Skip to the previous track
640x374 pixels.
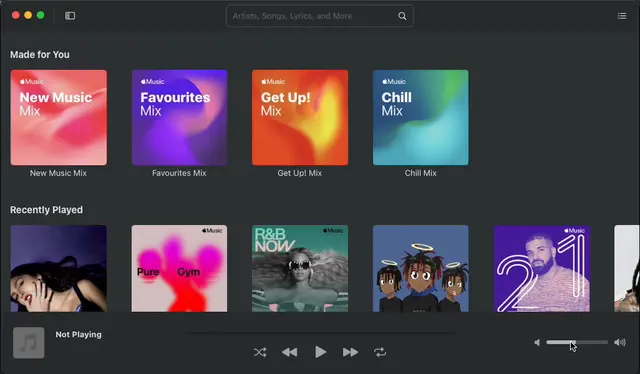(289, 352)
